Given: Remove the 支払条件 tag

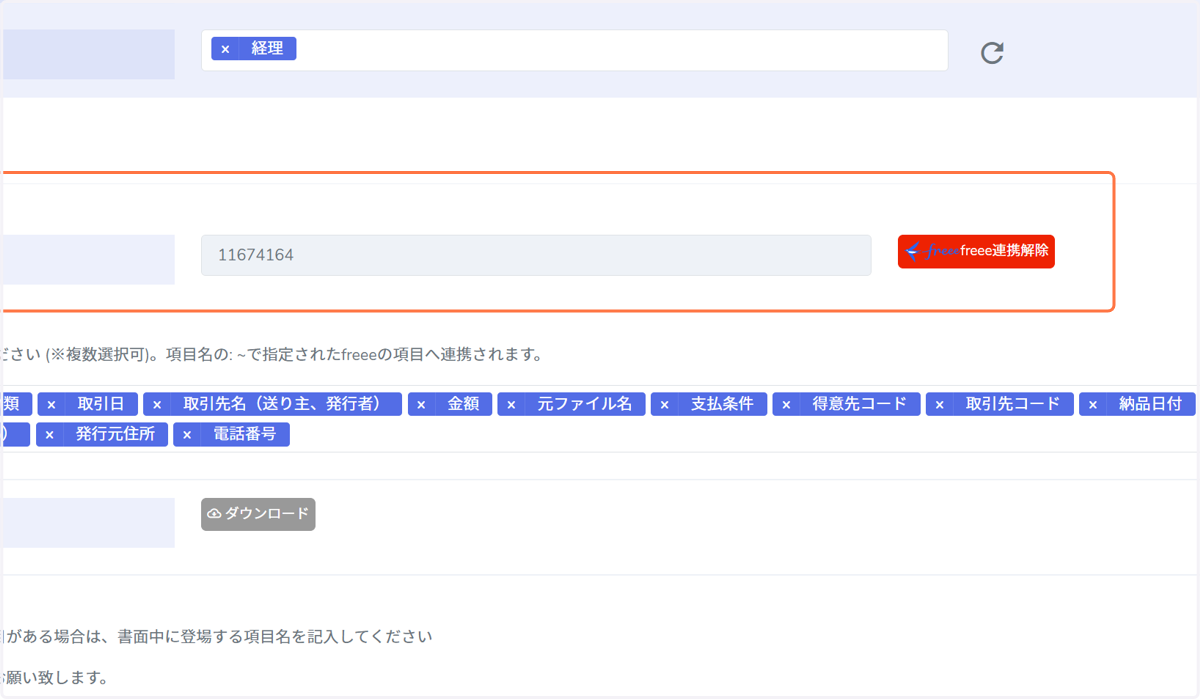Looking at the screenshot, I should click(664, 405).
